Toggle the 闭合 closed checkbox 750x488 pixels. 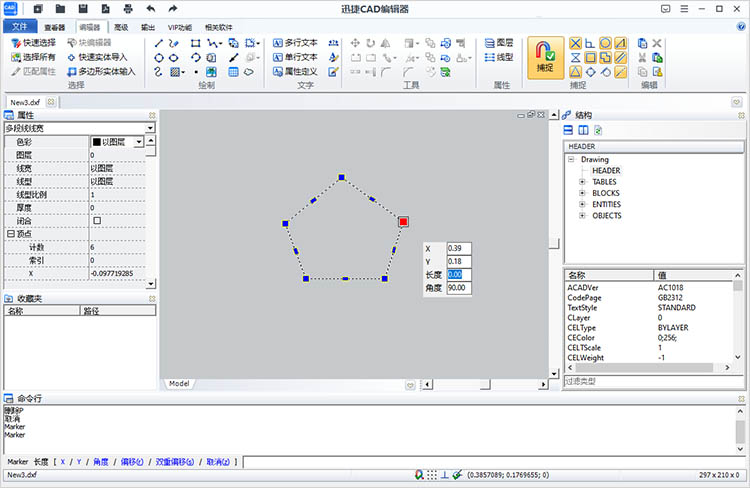tap(97, 220)
